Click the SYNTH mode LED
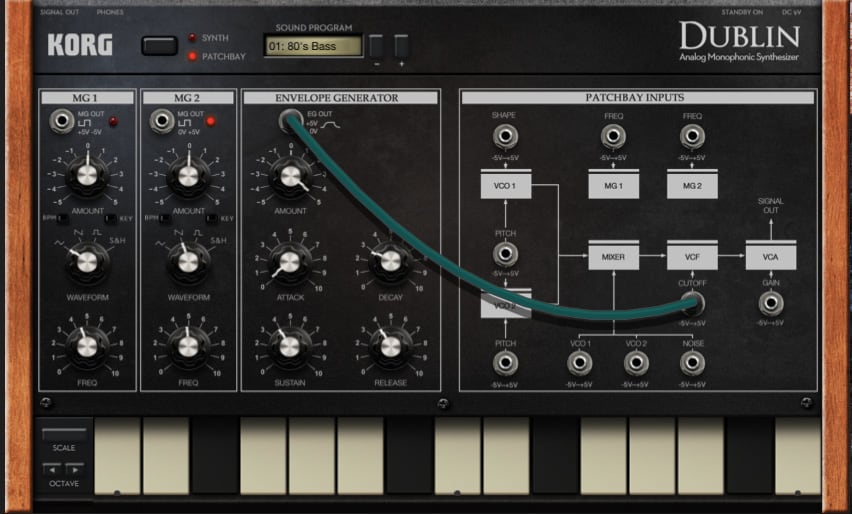Screen dimensions: 852x514 (x=192, y=37)
